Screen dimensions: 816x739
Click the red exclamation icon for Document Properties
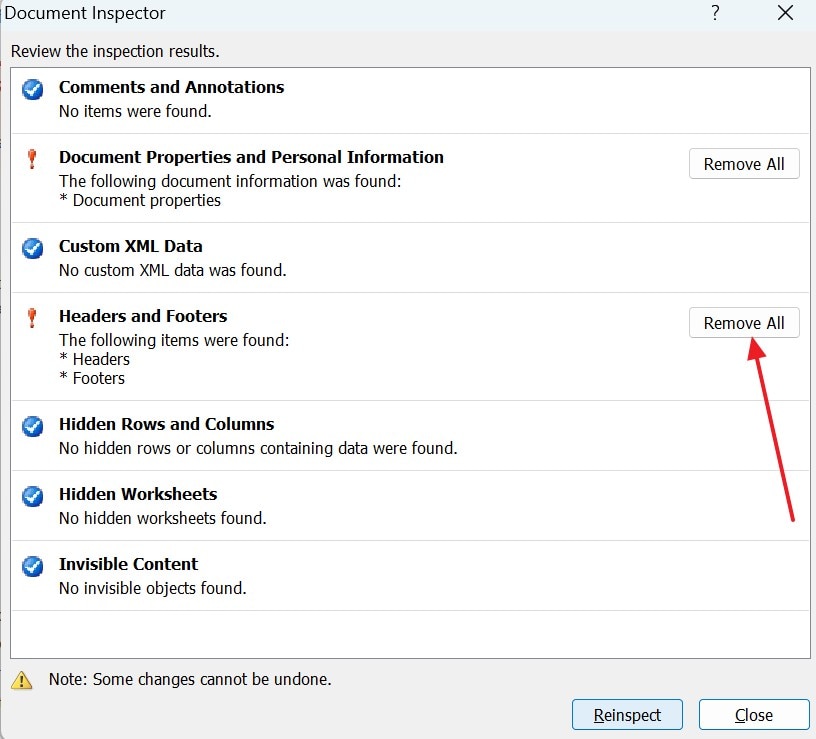click(x=33, y=158)
